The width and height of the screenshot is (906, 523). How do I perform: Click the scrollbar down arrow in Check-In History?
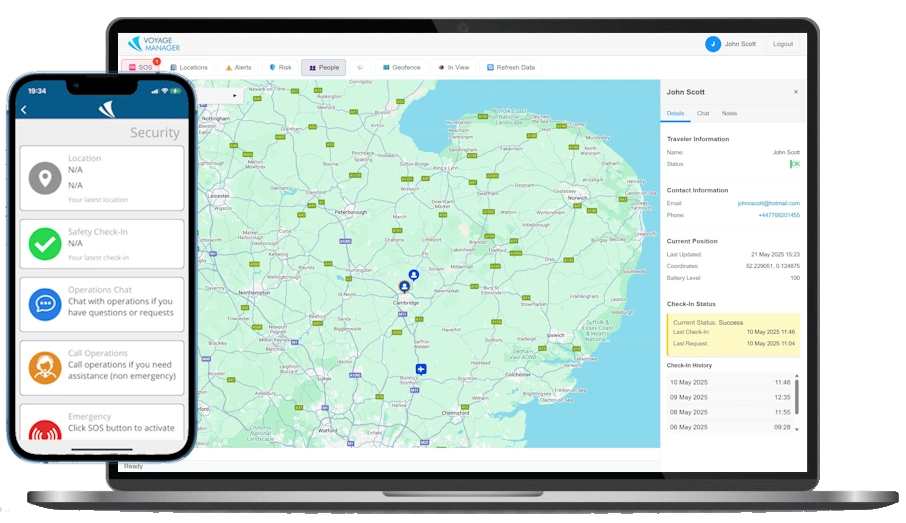click(x=797, y=429)
